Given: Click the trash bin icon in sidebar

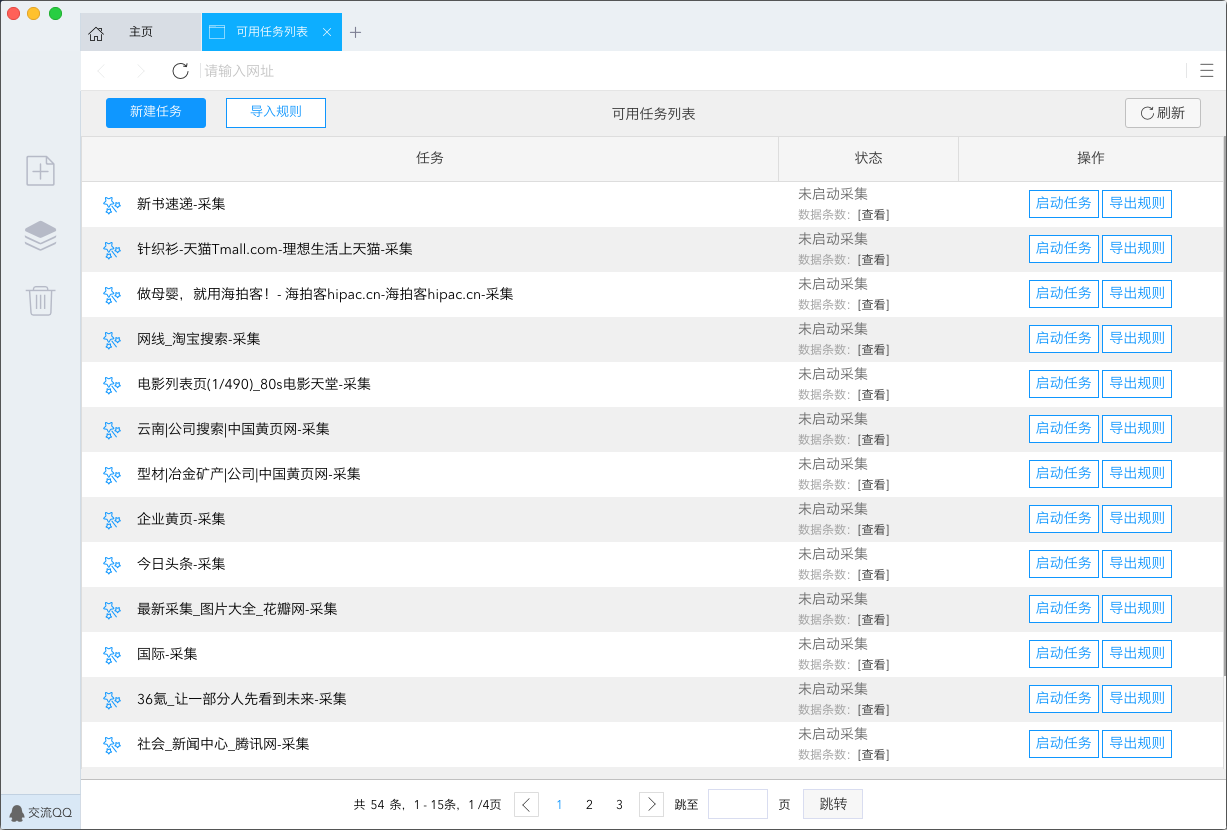Looking at the screenshot, I should coord(40,300).
